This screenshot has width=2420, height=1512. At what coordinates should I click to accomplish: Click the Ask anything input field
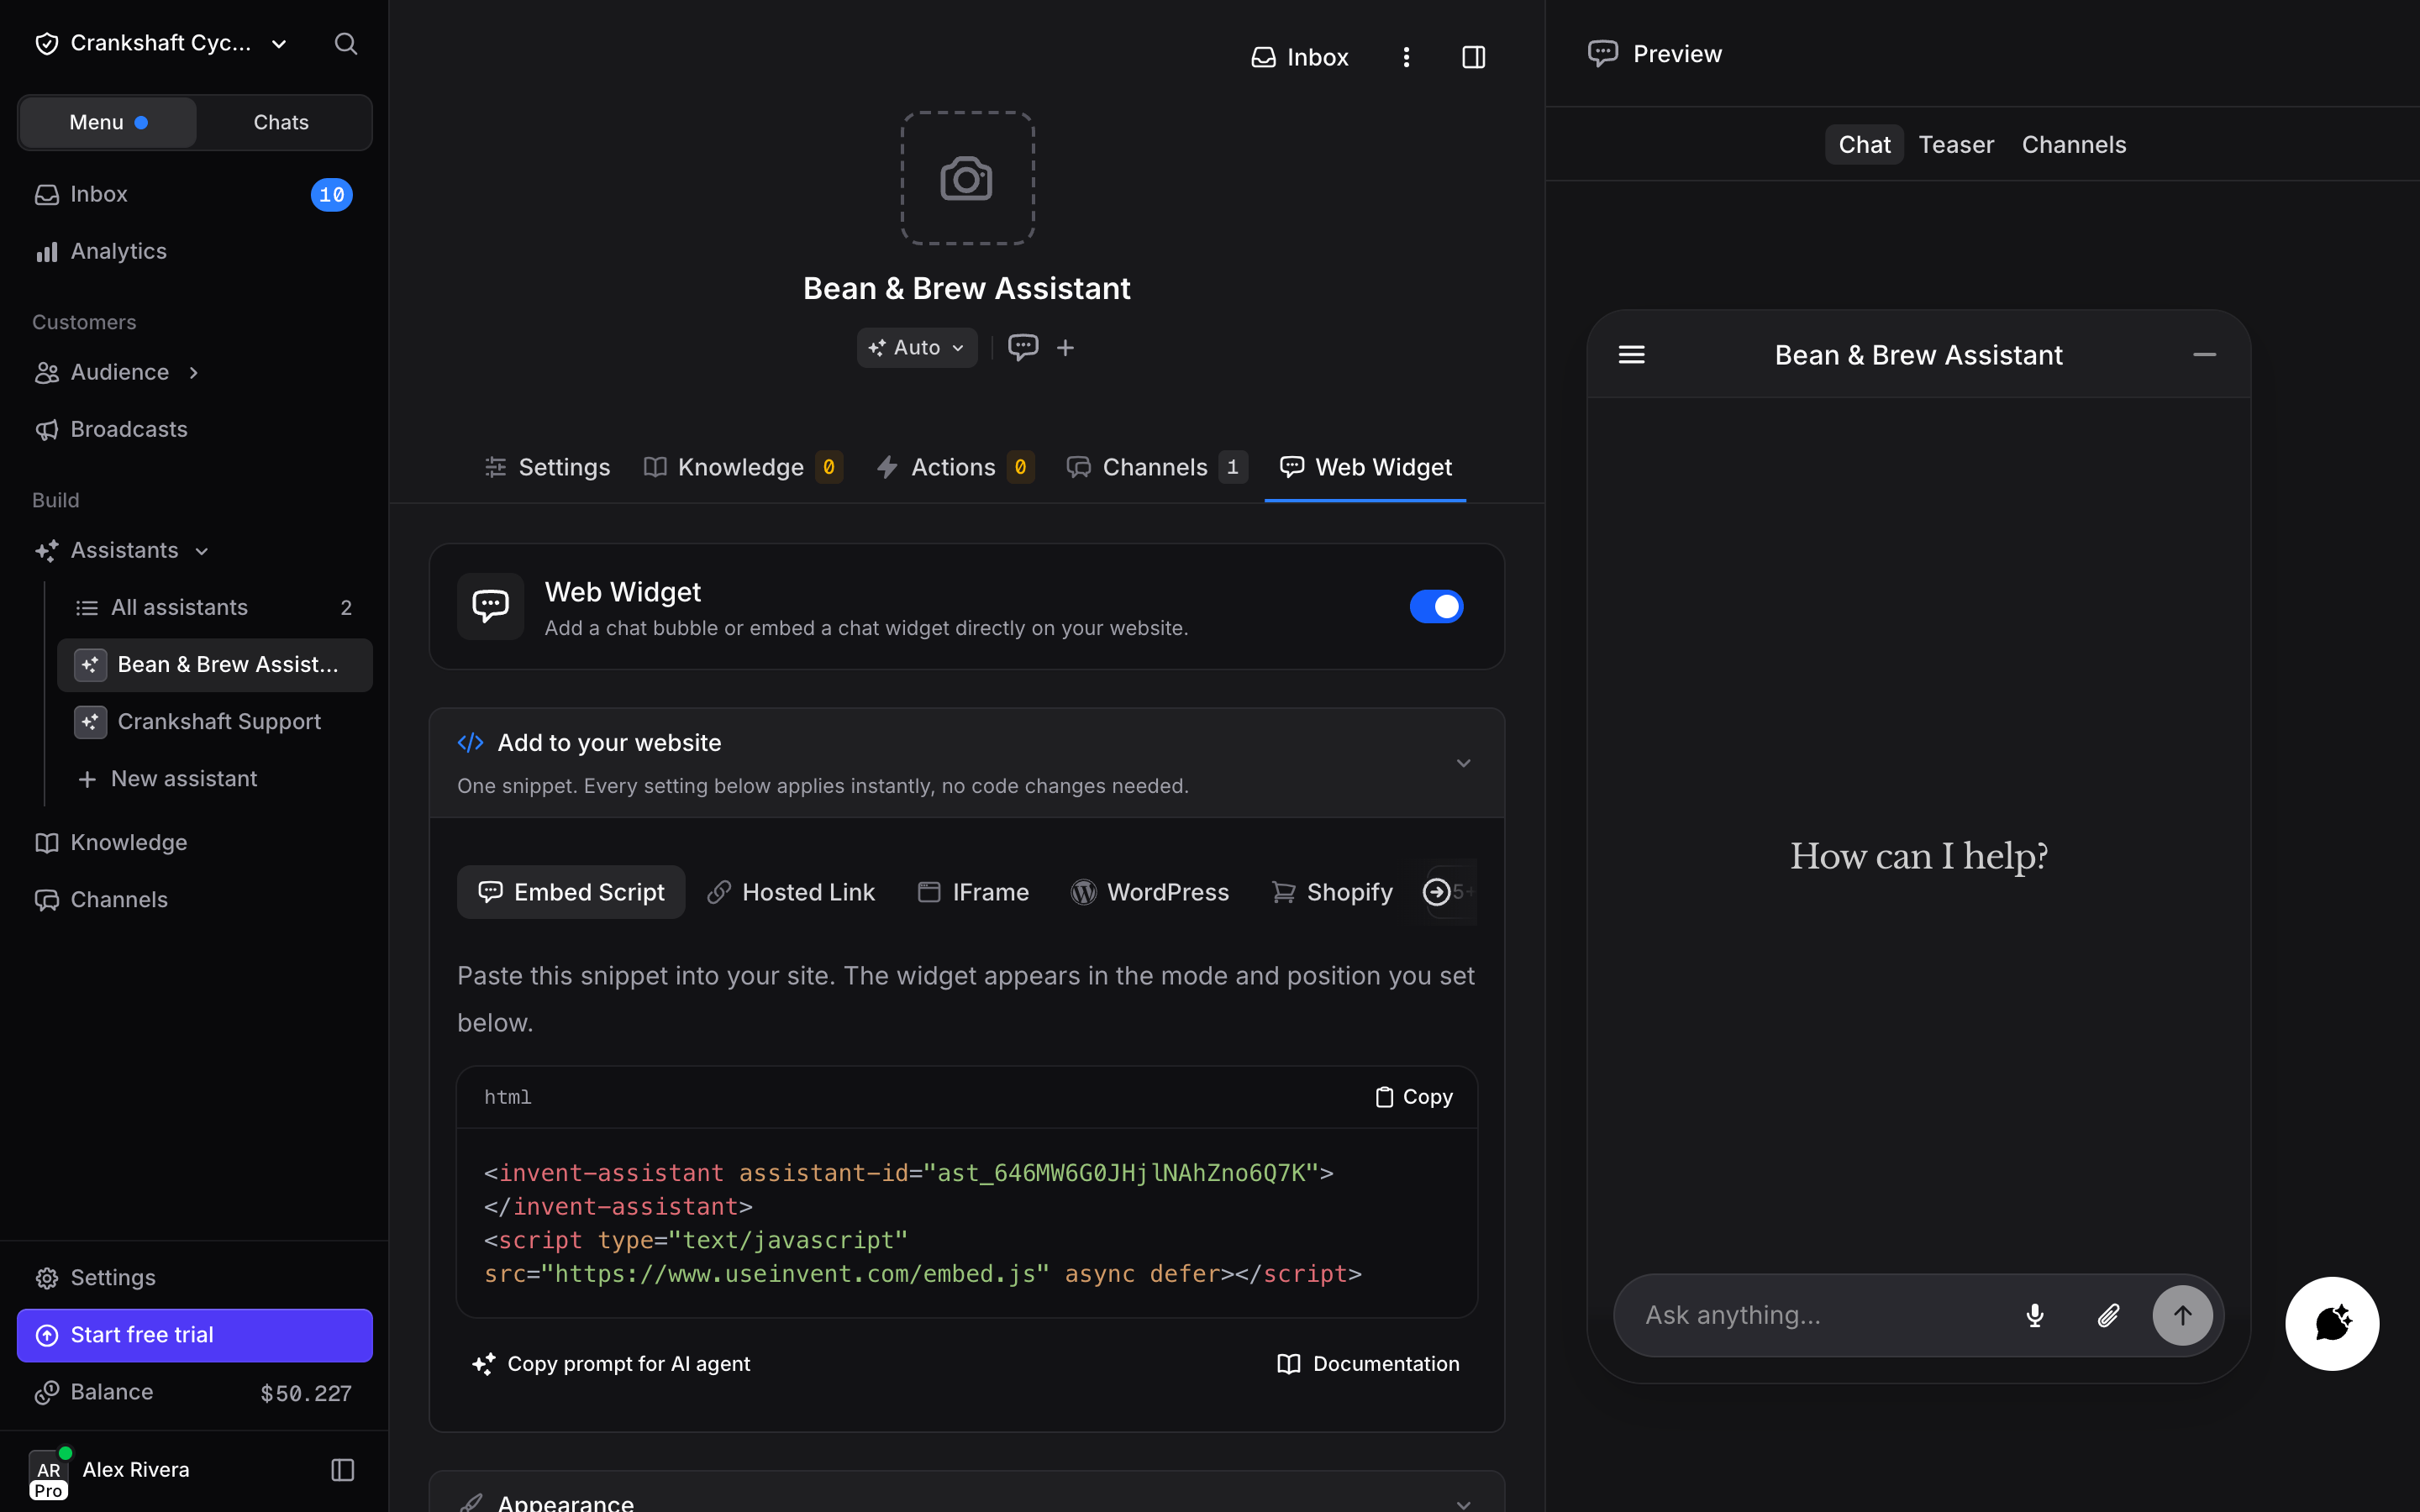click(1813, 1315)
